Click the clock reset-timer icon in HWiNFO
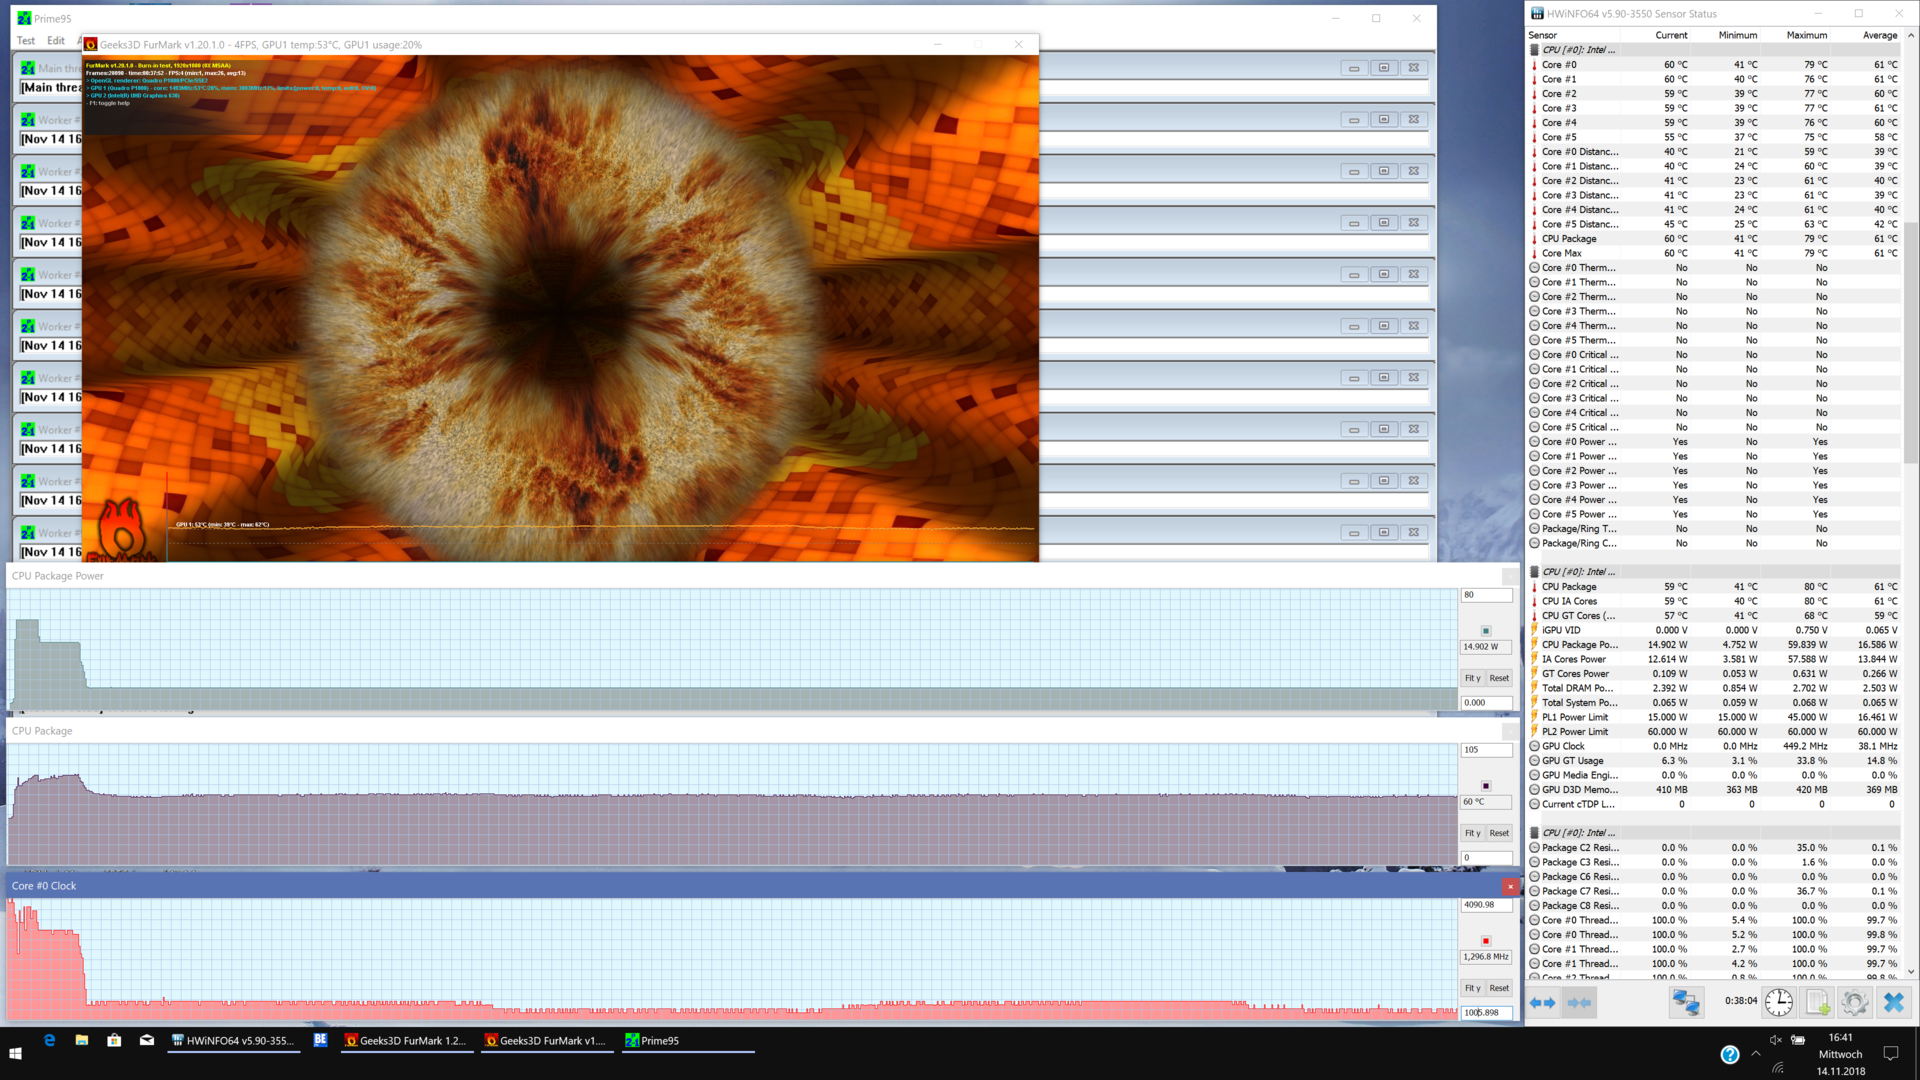Viewport: 1920px width, 1080px height. coord(1778,1002)
